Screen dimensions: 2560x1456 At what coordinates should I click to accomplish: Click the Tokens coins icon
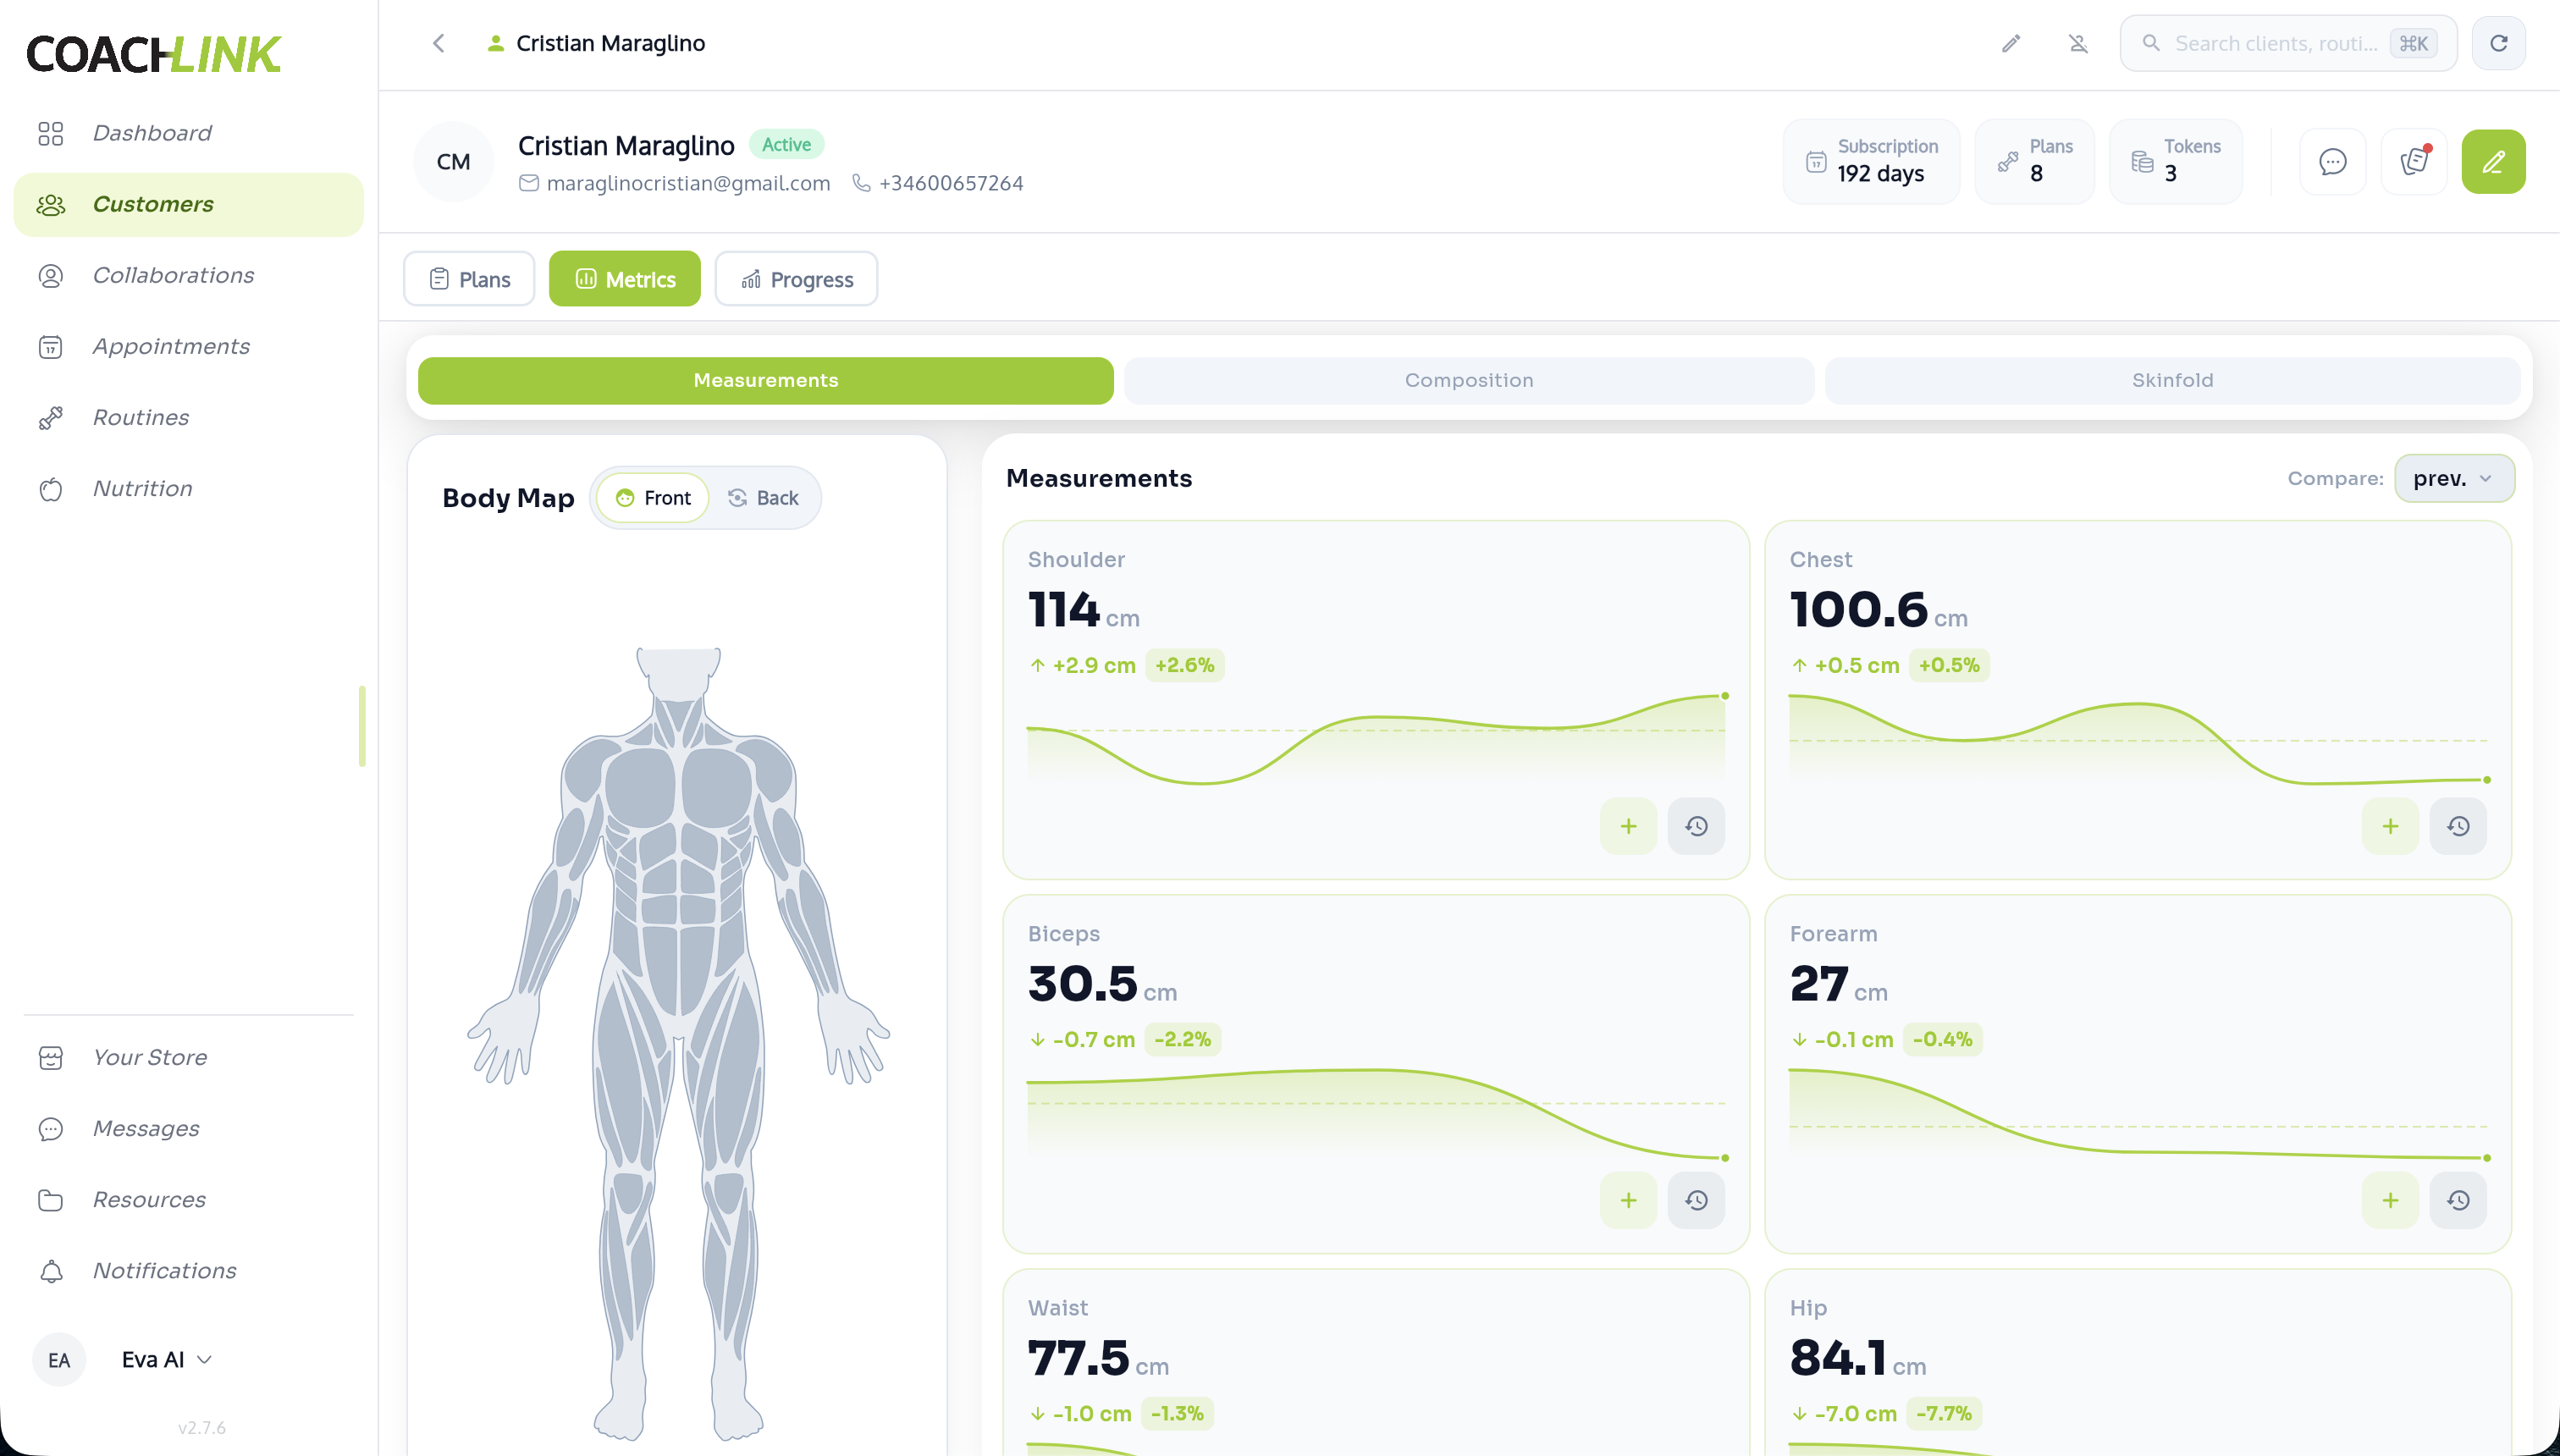[x=2142, y=161]
